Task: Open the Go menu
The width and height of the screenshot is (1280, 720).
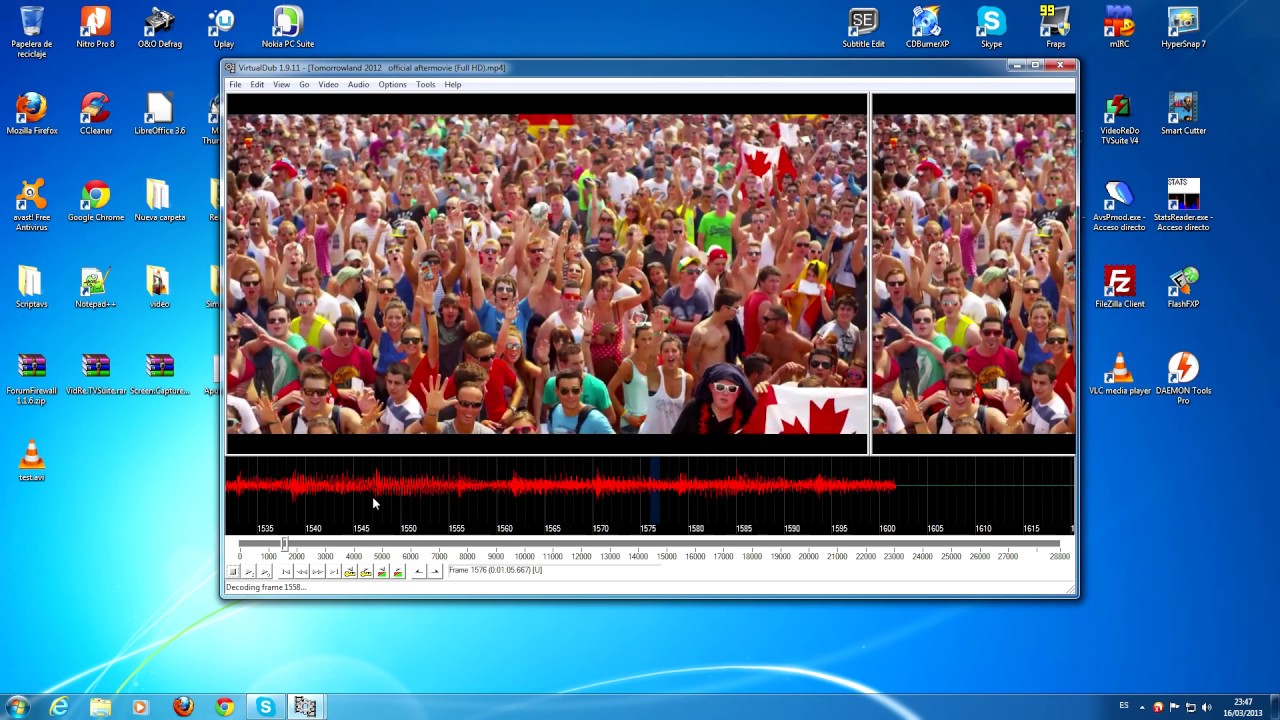Action: click(x=304, y=85)
